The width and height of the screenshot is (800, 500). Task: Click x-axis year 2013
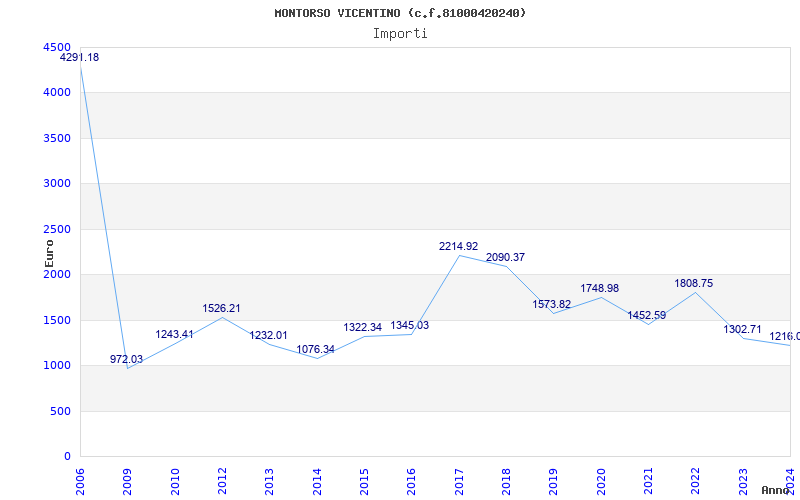pyautogui.click(x=269, y=482)
